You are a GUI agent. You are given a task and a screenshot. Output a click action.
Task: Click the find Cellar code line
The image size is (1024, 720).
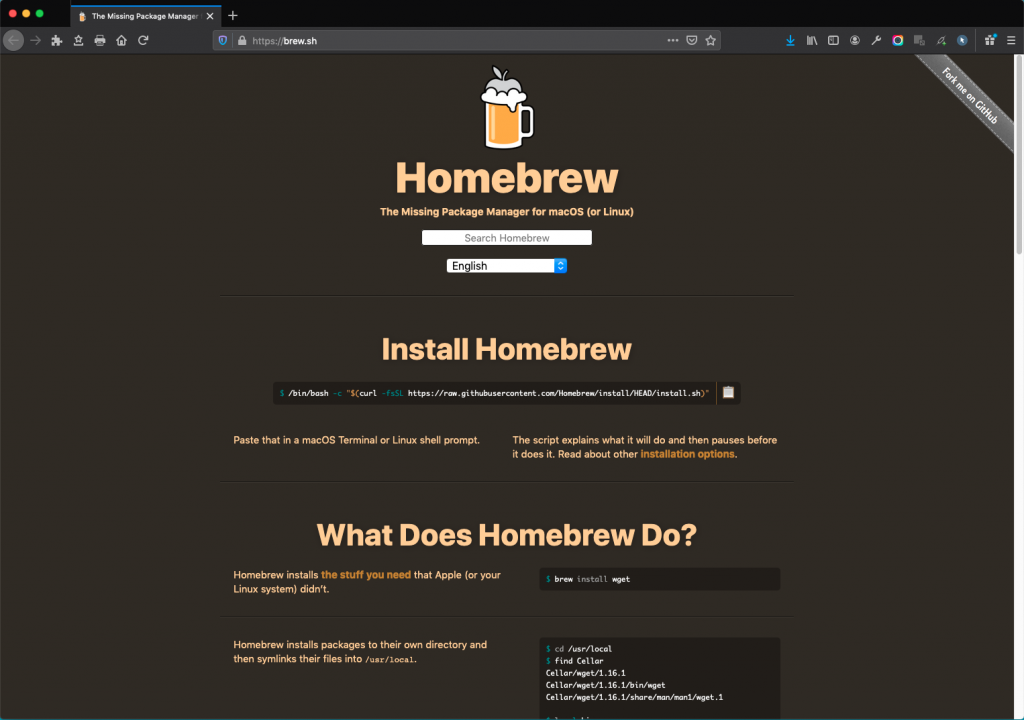point(575,661)
